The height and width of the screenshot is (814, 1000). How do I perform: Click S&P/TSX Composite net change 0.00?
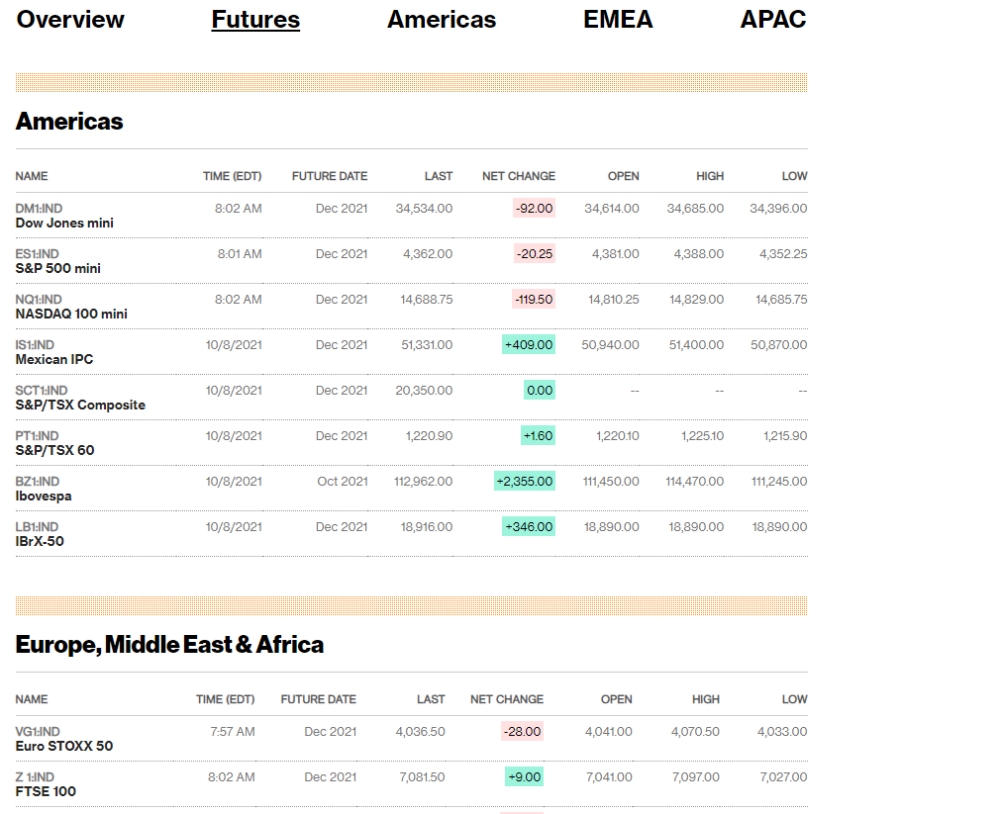540,390
